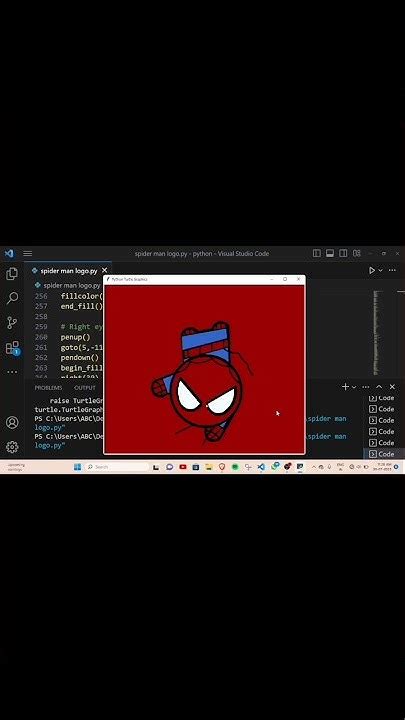
Task: Open editor More Actions ellipsis next to run
Action: (392, 270)
